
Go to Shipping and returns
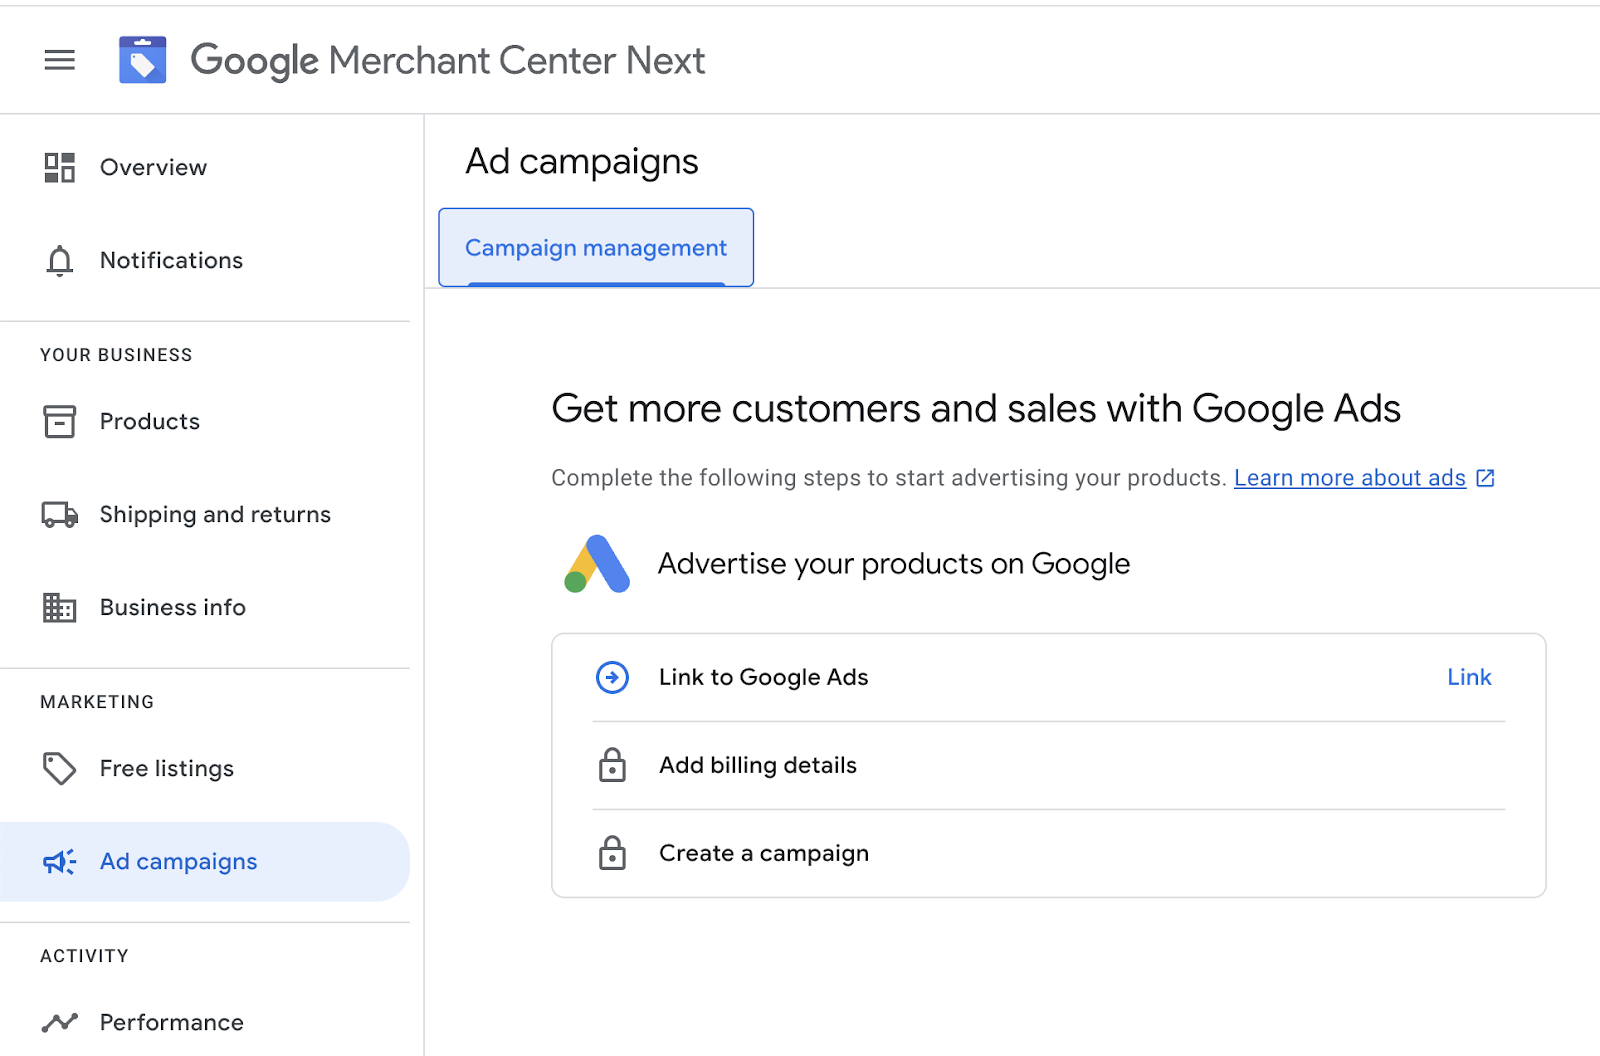[x=215, y=515]
